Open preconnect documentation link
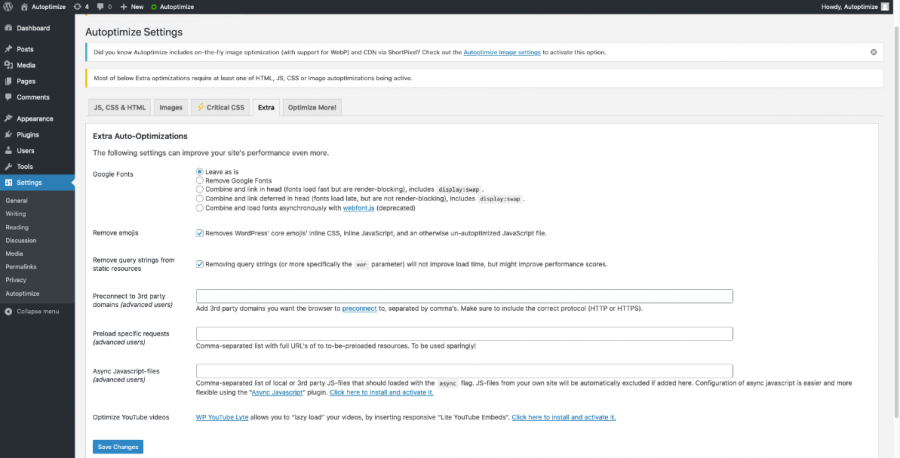 tap(359, 309)
